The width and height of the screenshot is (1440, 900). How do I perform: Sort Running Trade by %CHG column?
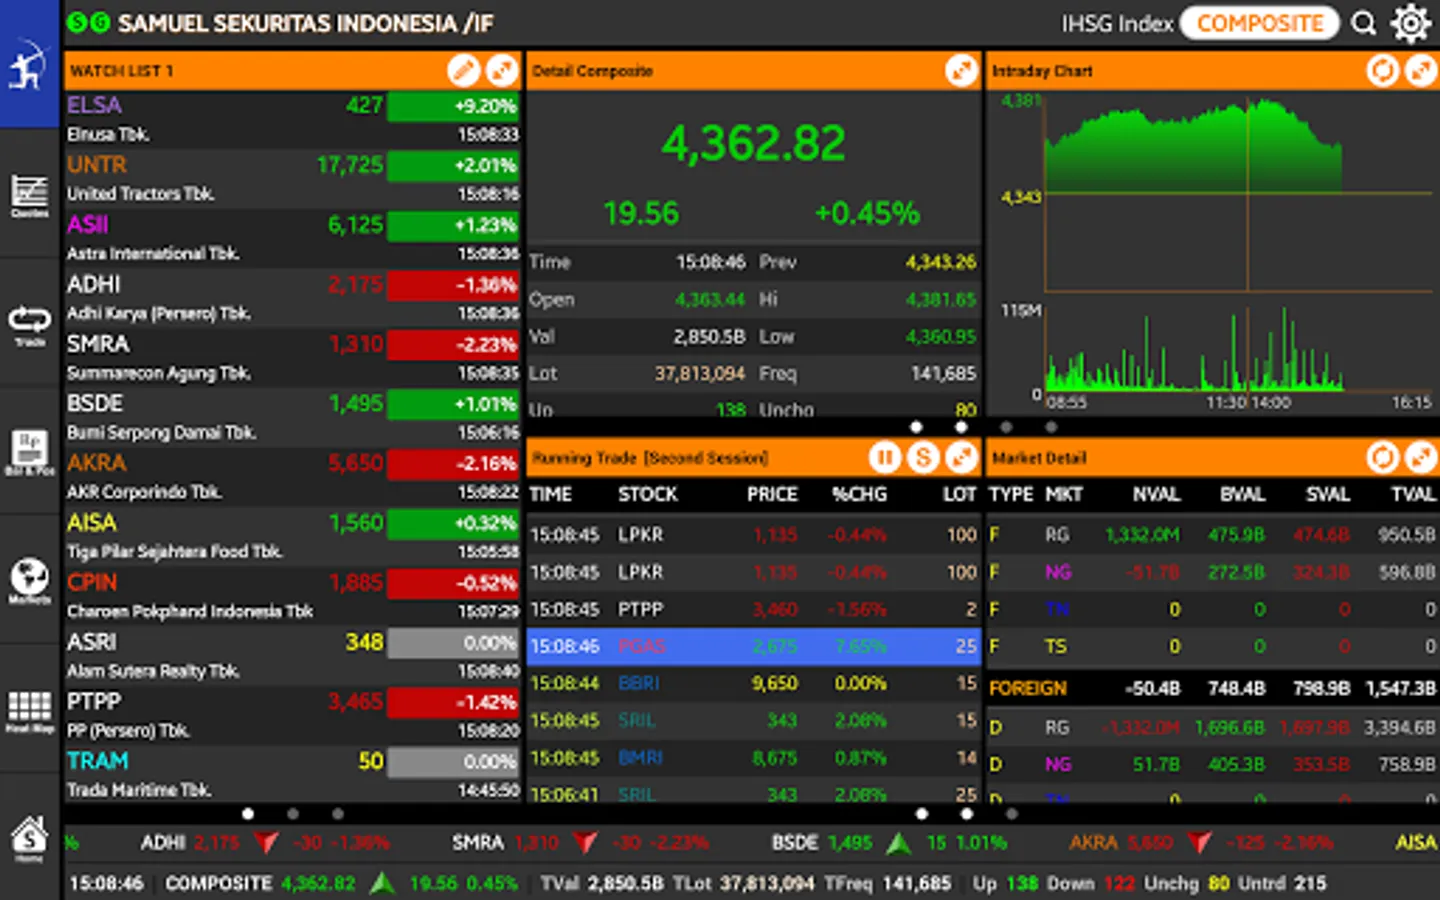860,494
